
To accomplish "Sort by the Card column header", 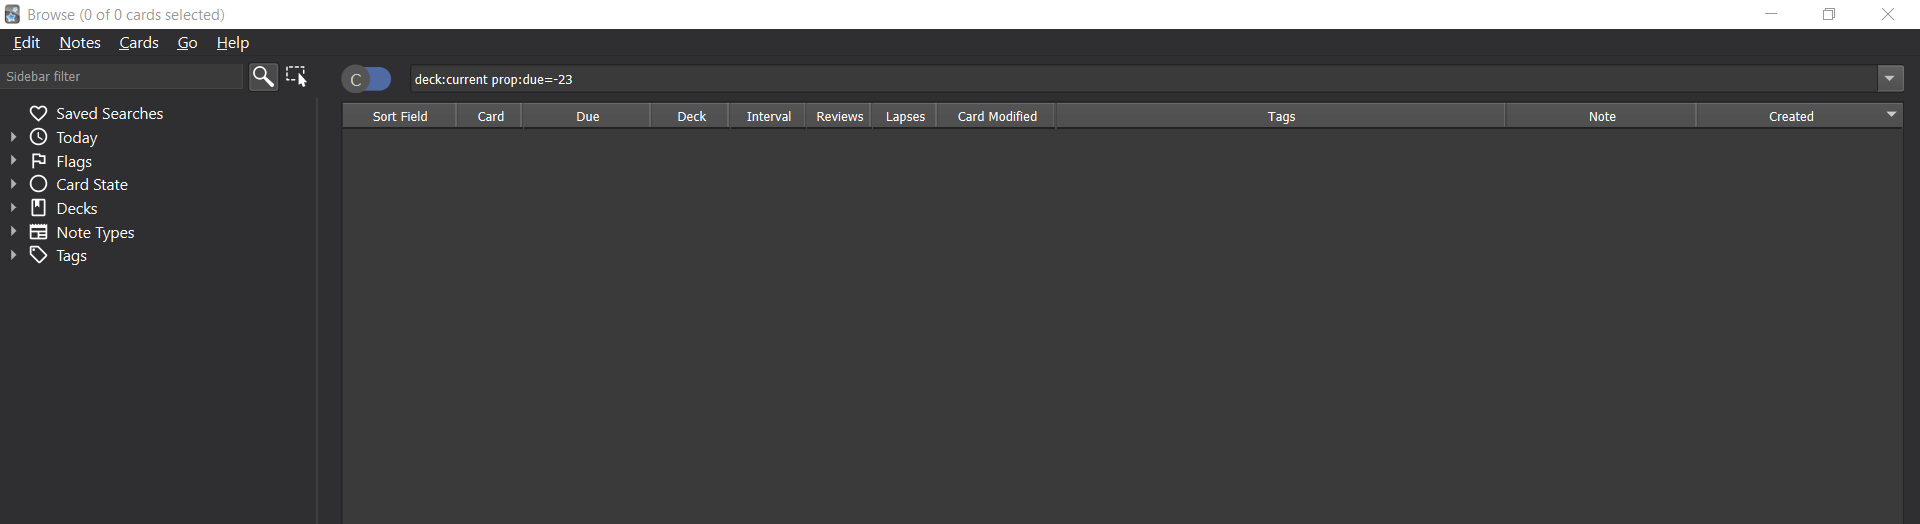I will tap(490, 116).
